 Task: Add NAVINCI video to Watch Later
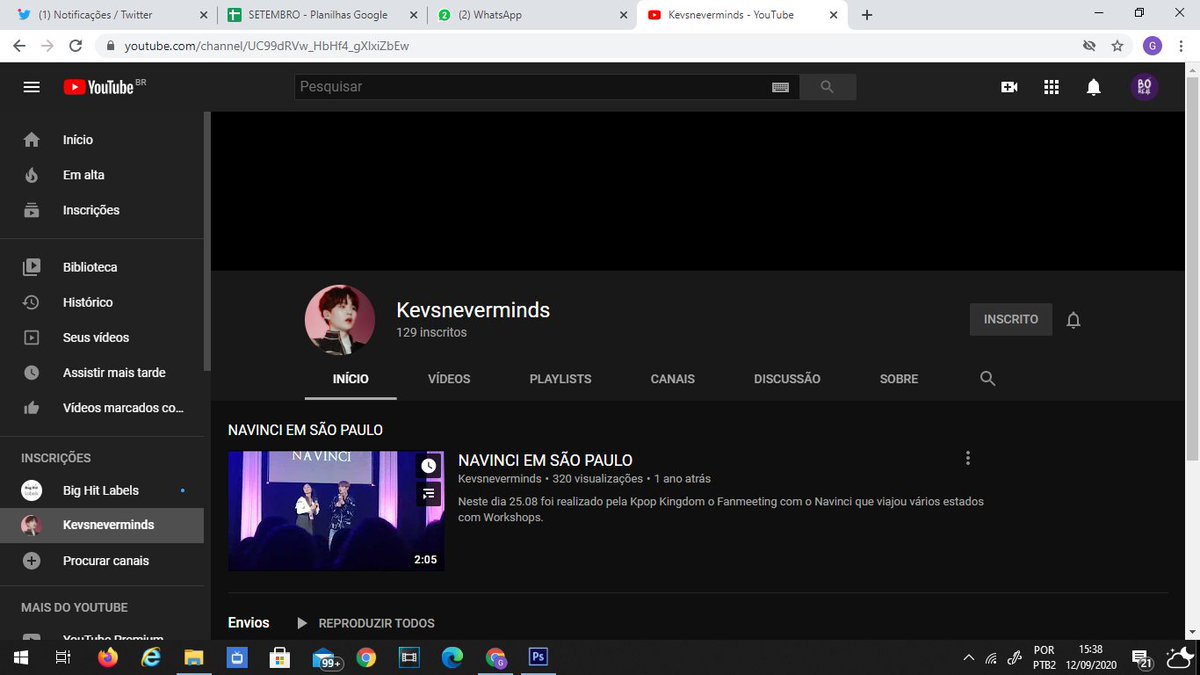(429, 466)
